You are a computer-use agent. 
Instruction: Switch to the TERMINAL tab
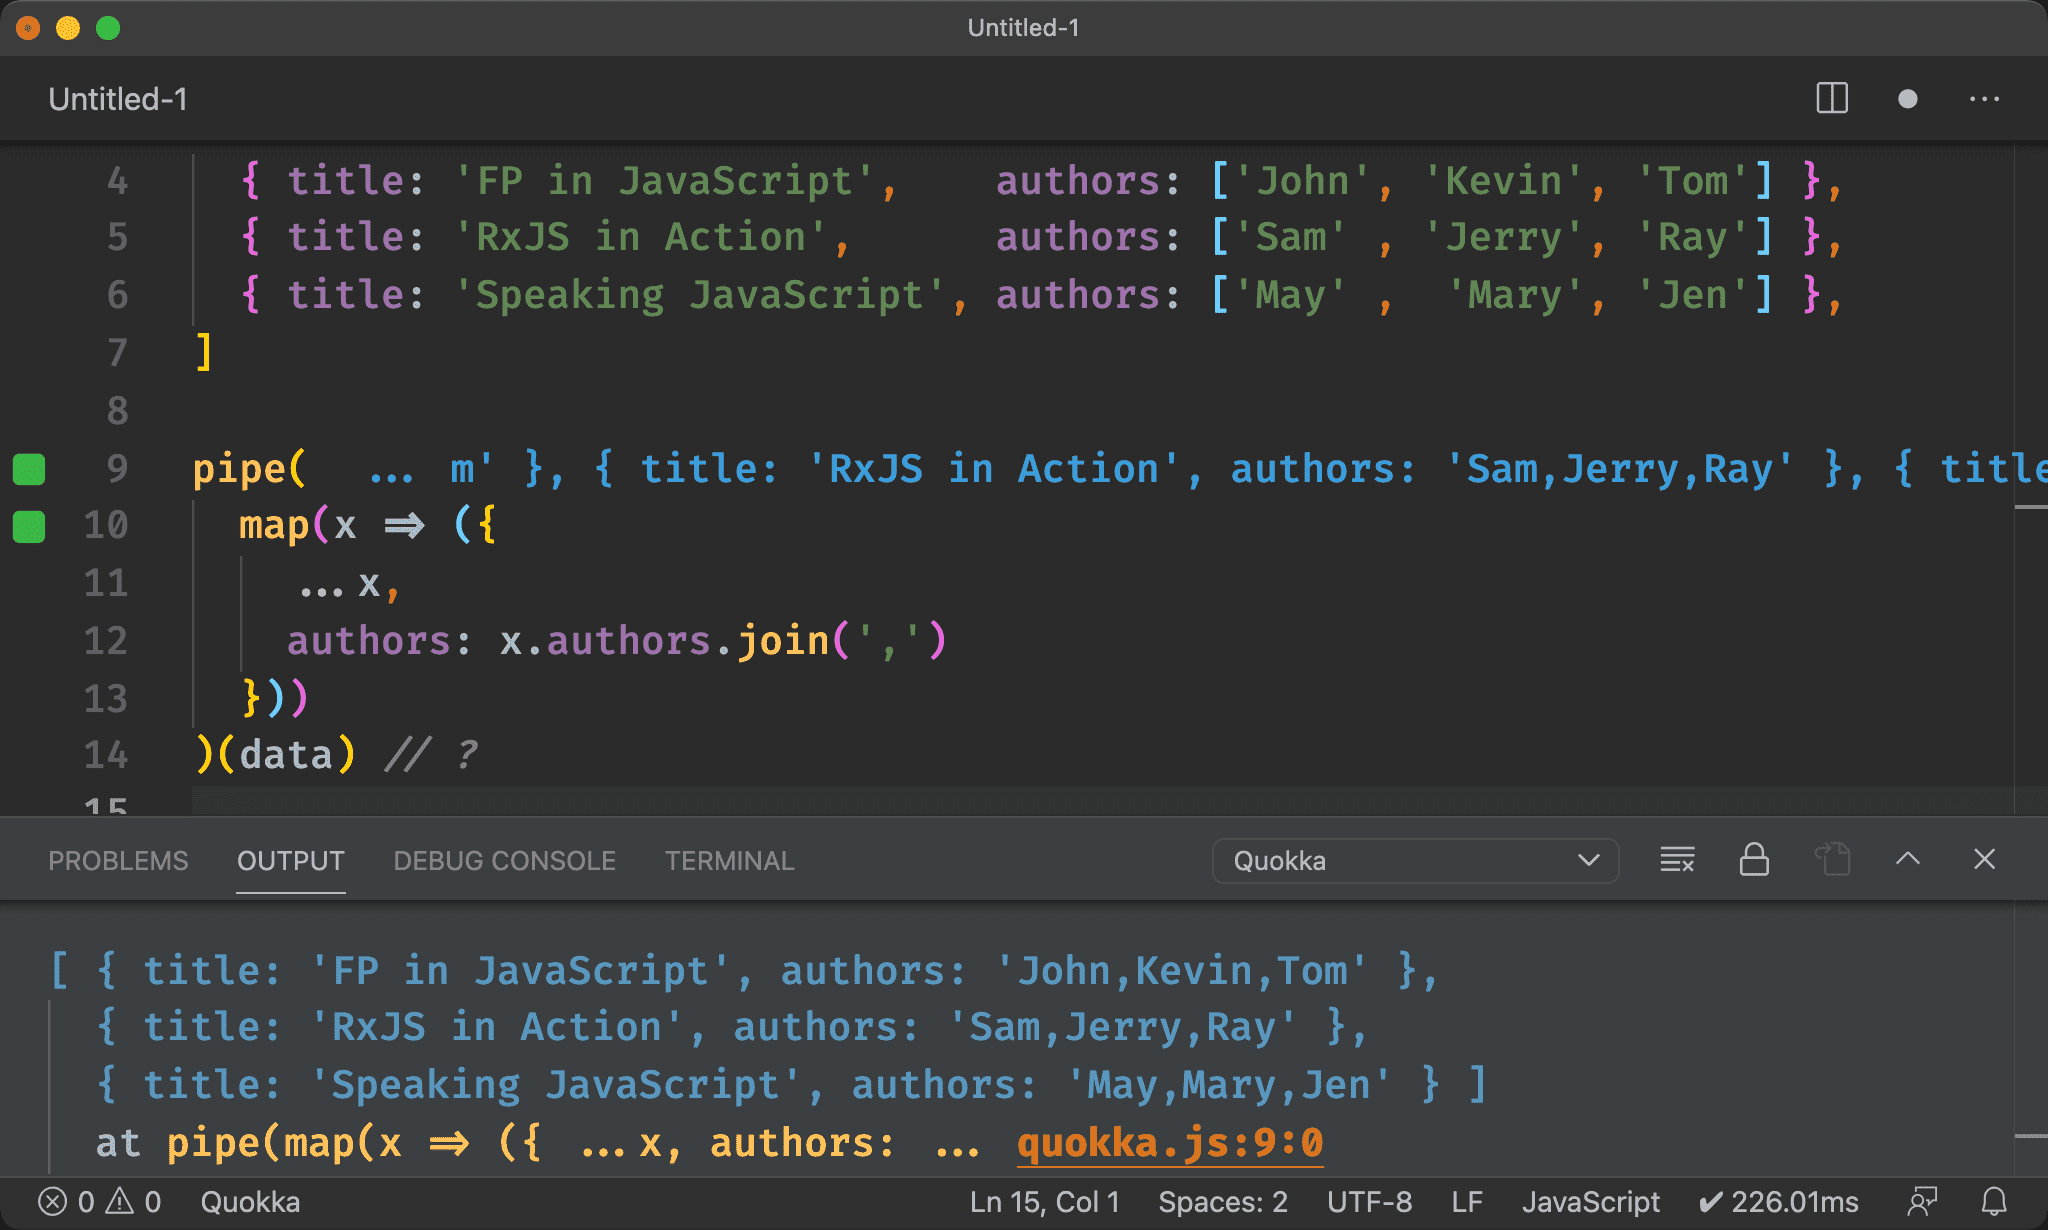pos(730,861)
